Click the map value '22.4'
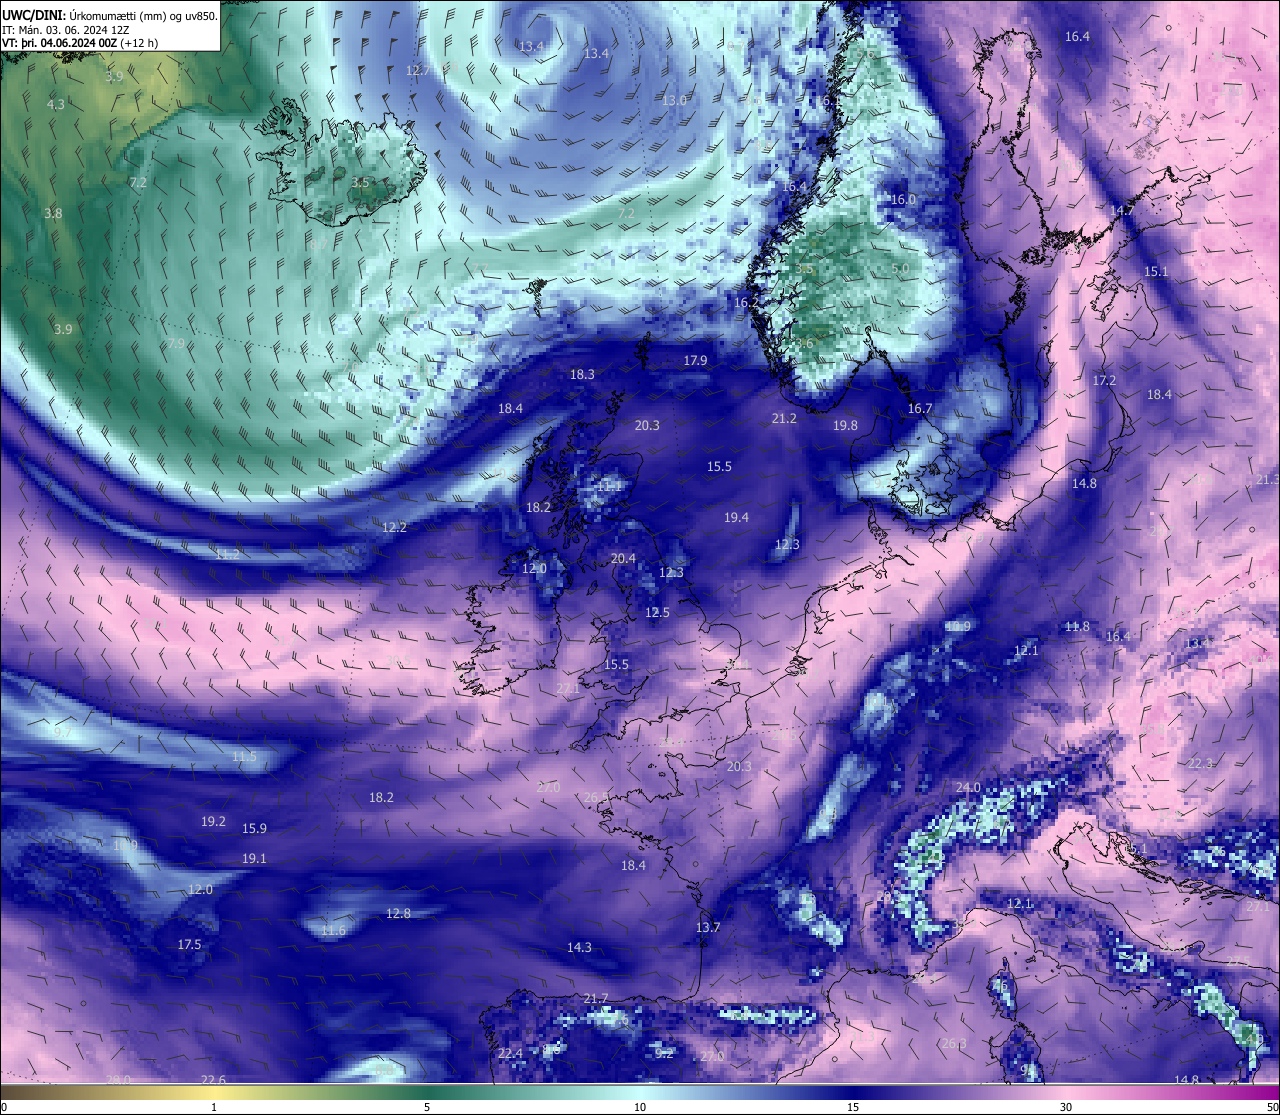 tap(510, 1053)
